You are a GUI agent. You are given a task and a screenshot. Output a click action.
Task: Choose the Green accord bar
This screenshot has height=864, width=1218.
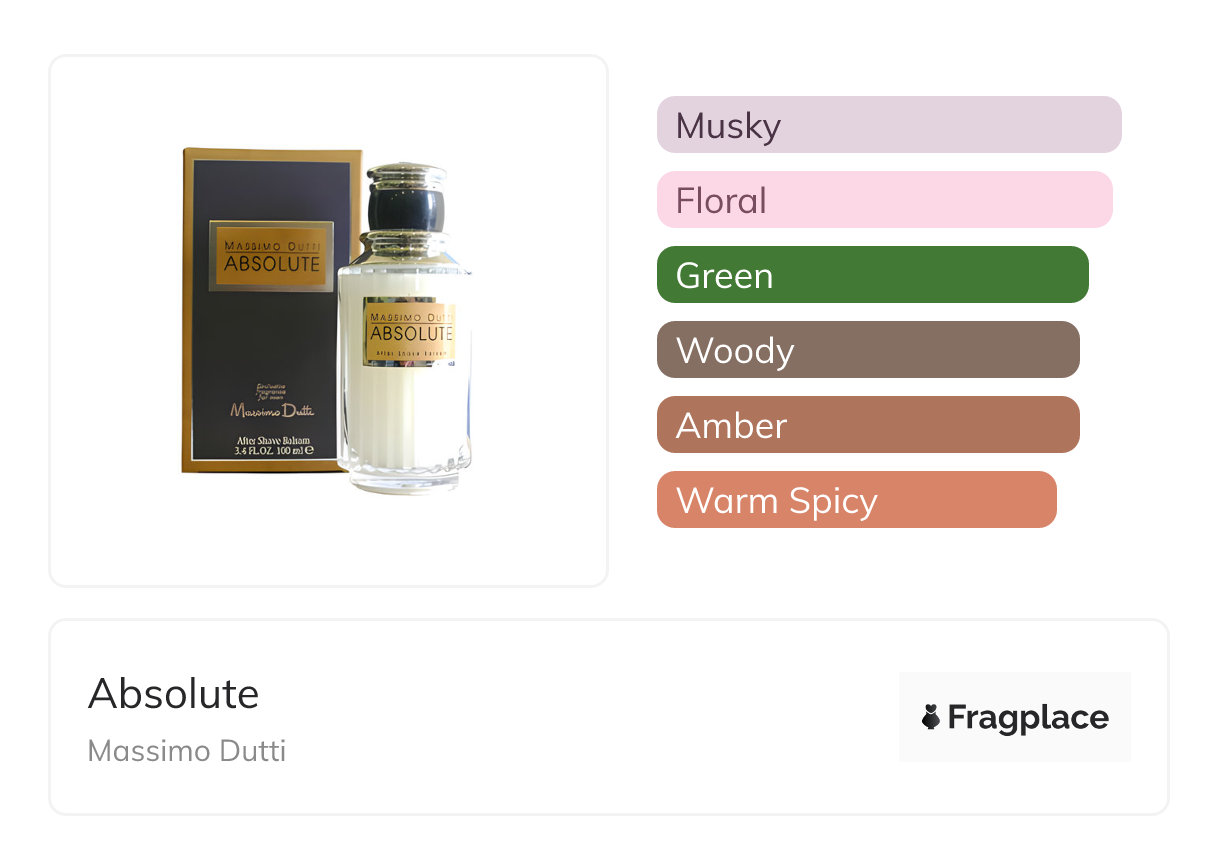pyautogui.click(x=873, y=275)
